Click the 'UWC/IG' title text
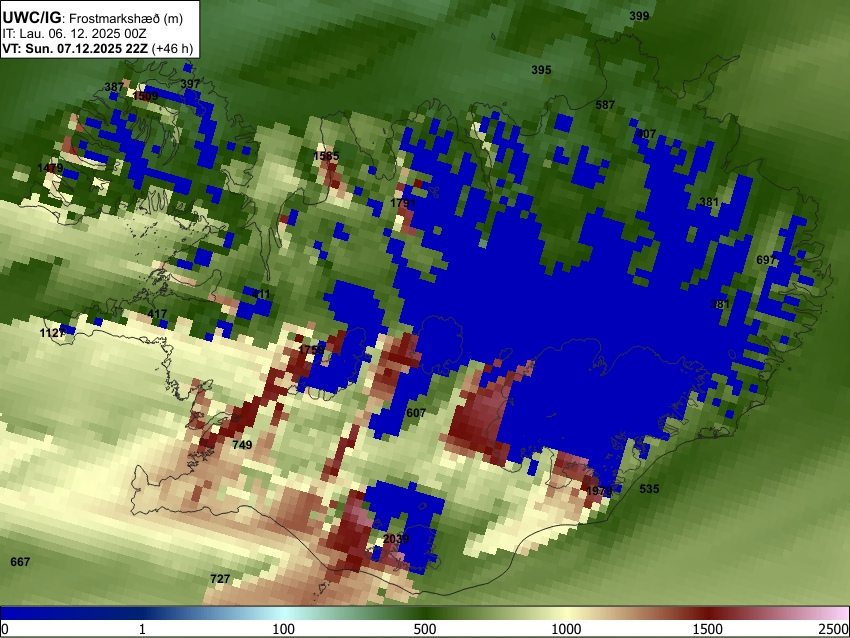Screen dimensions: 850x638 pyautogui.click(x=31, y=17)
